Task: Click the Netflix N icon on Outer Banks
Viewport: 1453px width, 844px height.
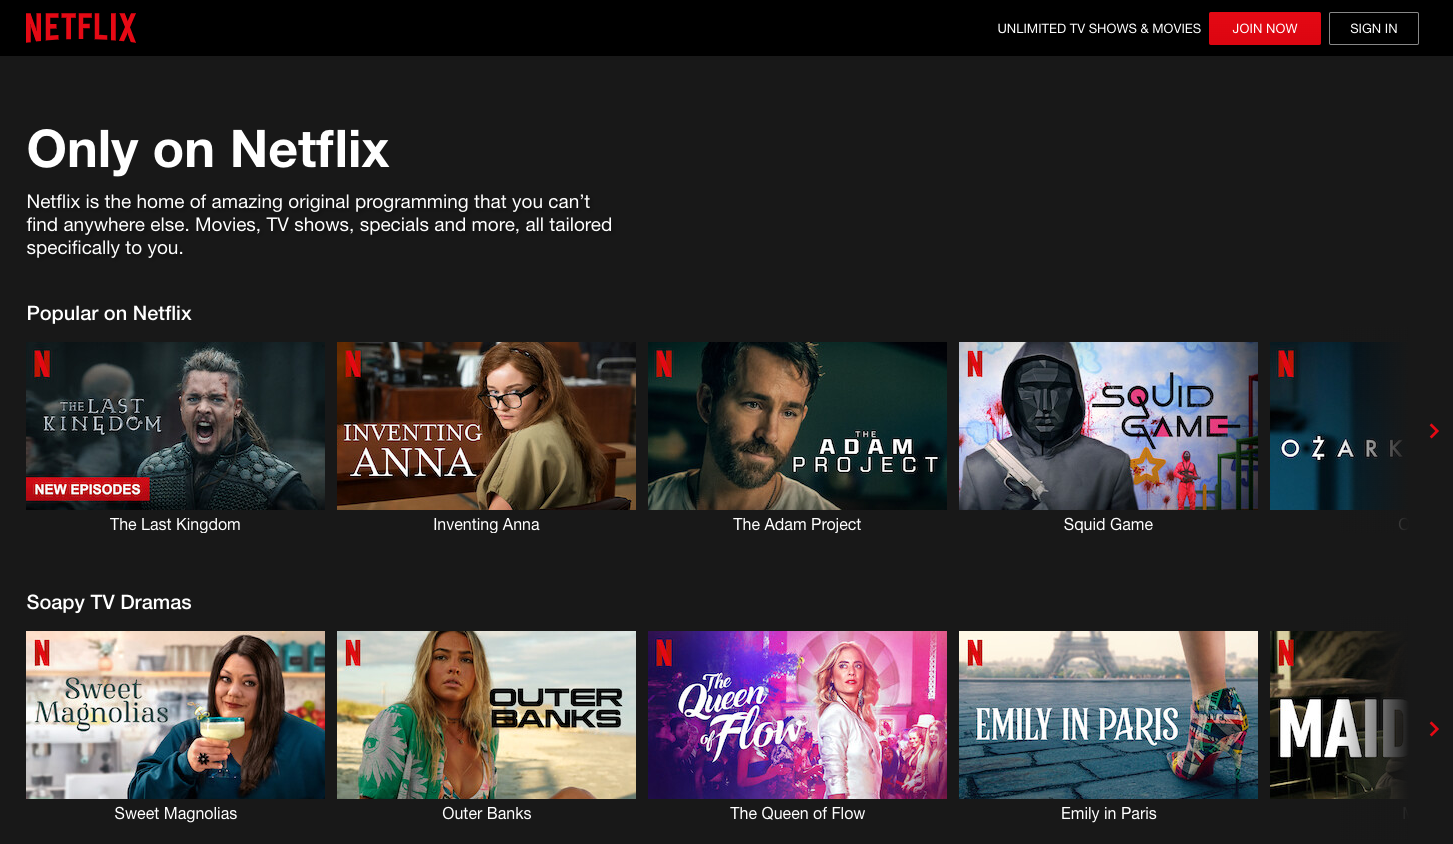Action: click(x=353, y=653)
